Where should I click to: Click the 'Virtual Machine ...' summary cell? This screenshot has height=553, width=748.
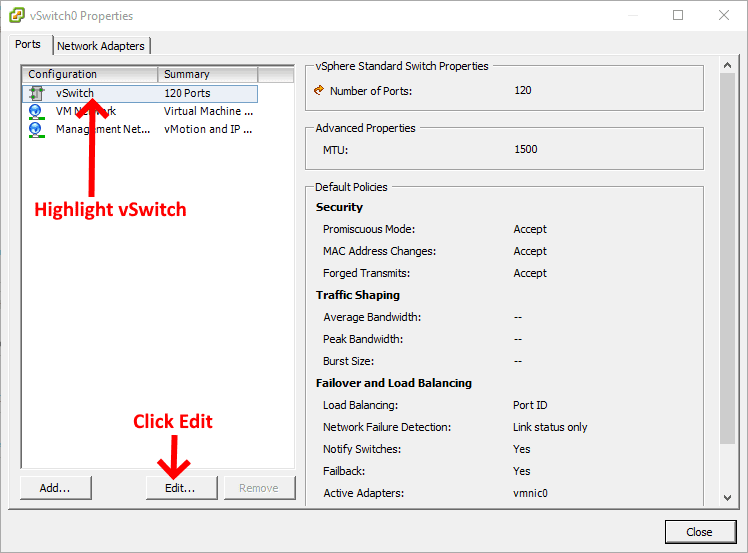(208, 111)
